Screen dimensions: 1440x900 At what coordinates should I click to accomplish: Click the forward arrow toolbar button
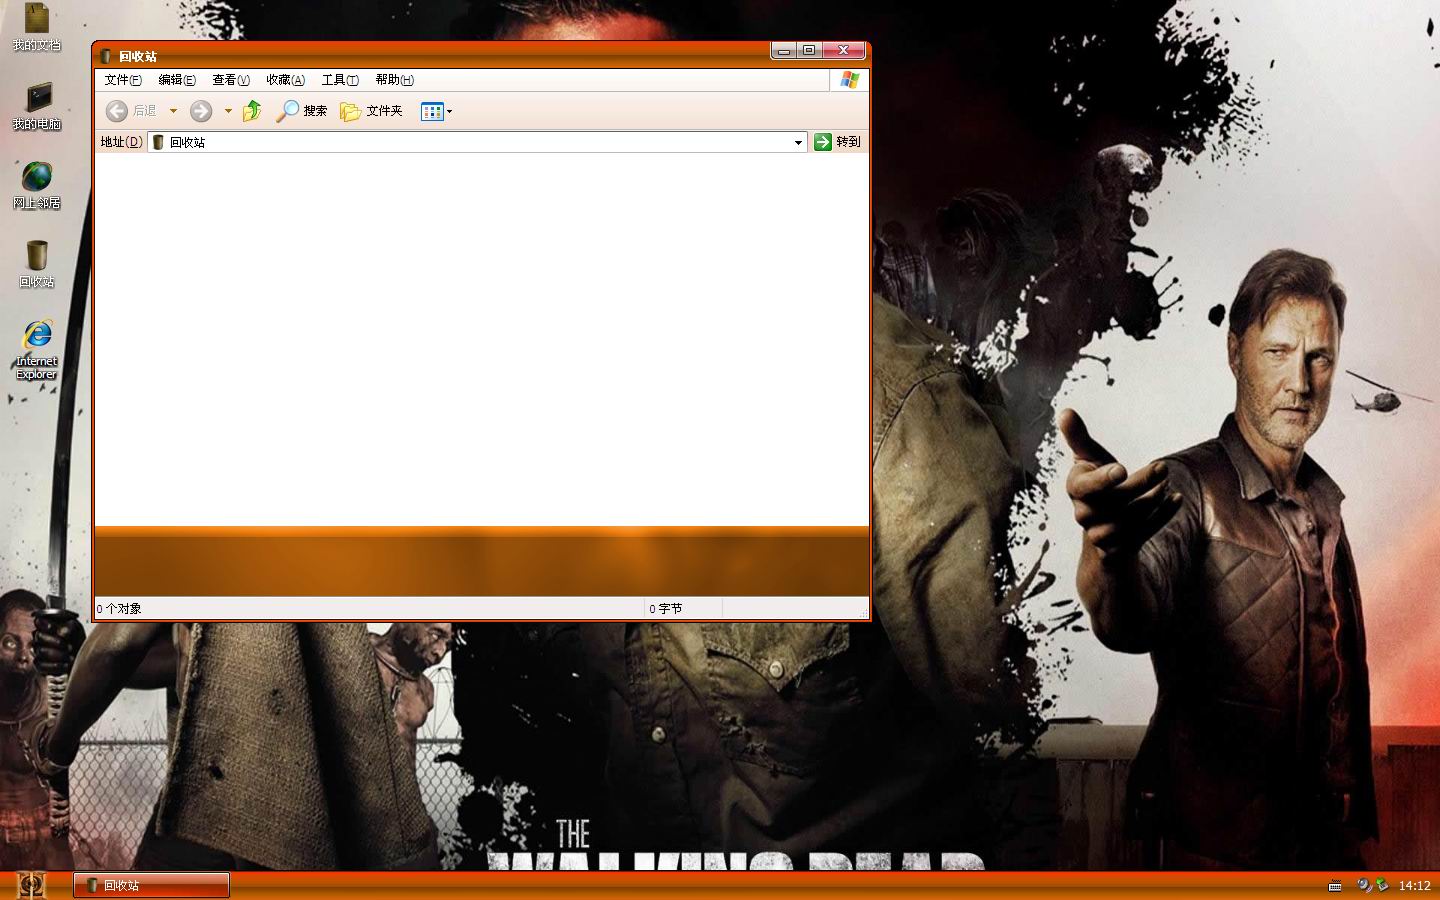[x=201, y=111]
